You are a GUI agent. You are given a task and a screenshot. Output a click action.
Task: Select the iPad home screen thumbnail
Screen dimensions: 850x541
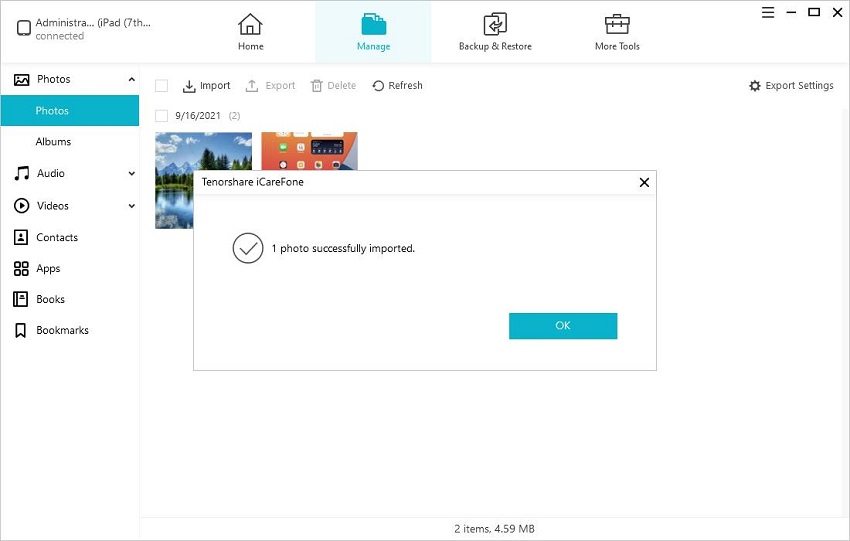309,151
